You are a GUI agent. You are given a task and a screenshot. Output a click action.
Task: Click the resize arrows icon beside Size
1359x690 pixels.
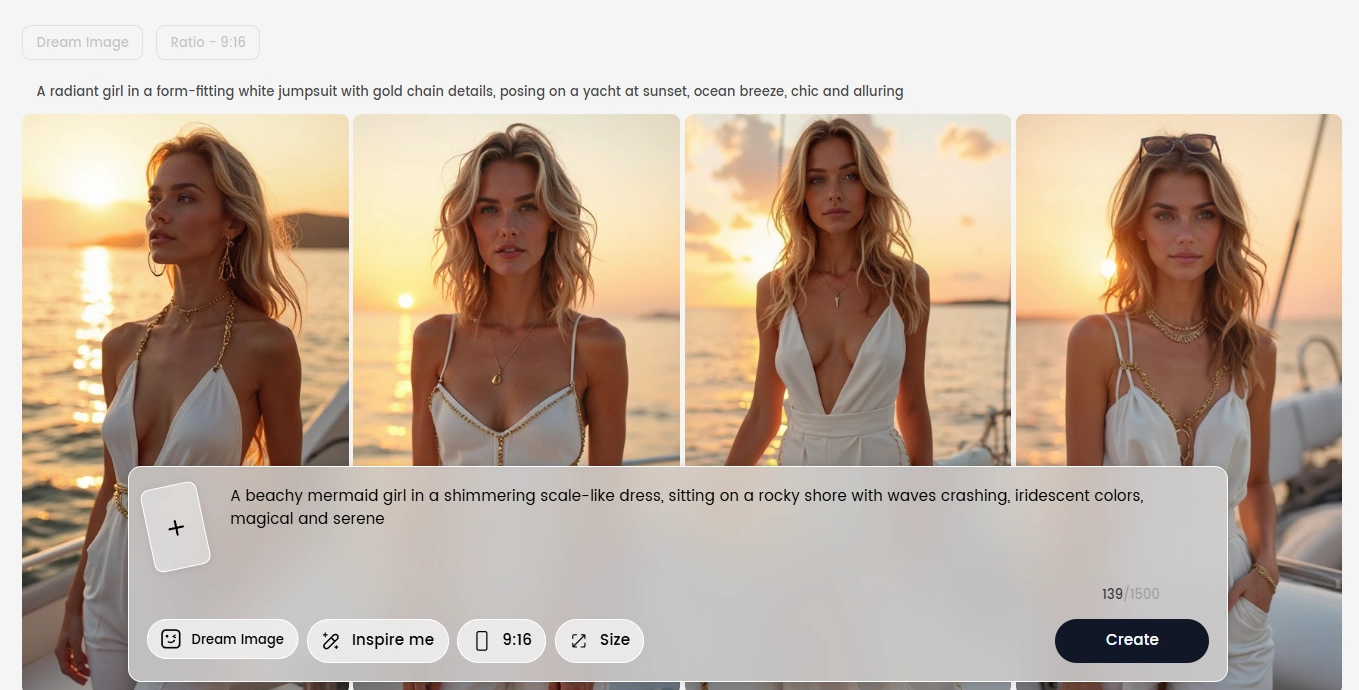coord(579,640)
